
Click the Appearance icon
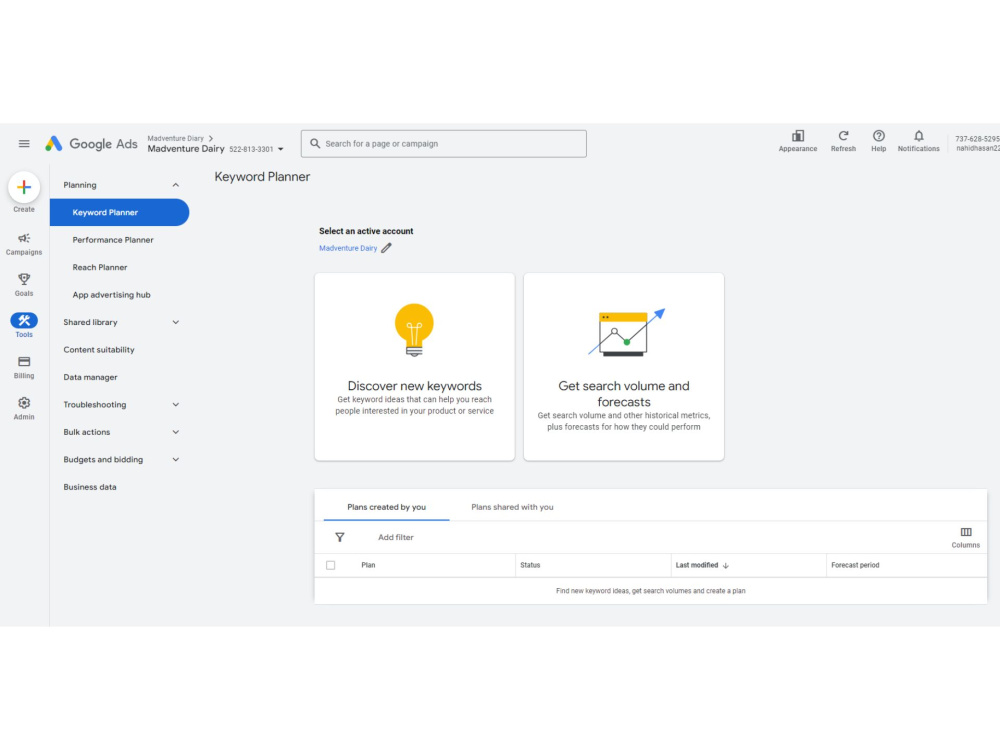(x=797, y=136)
